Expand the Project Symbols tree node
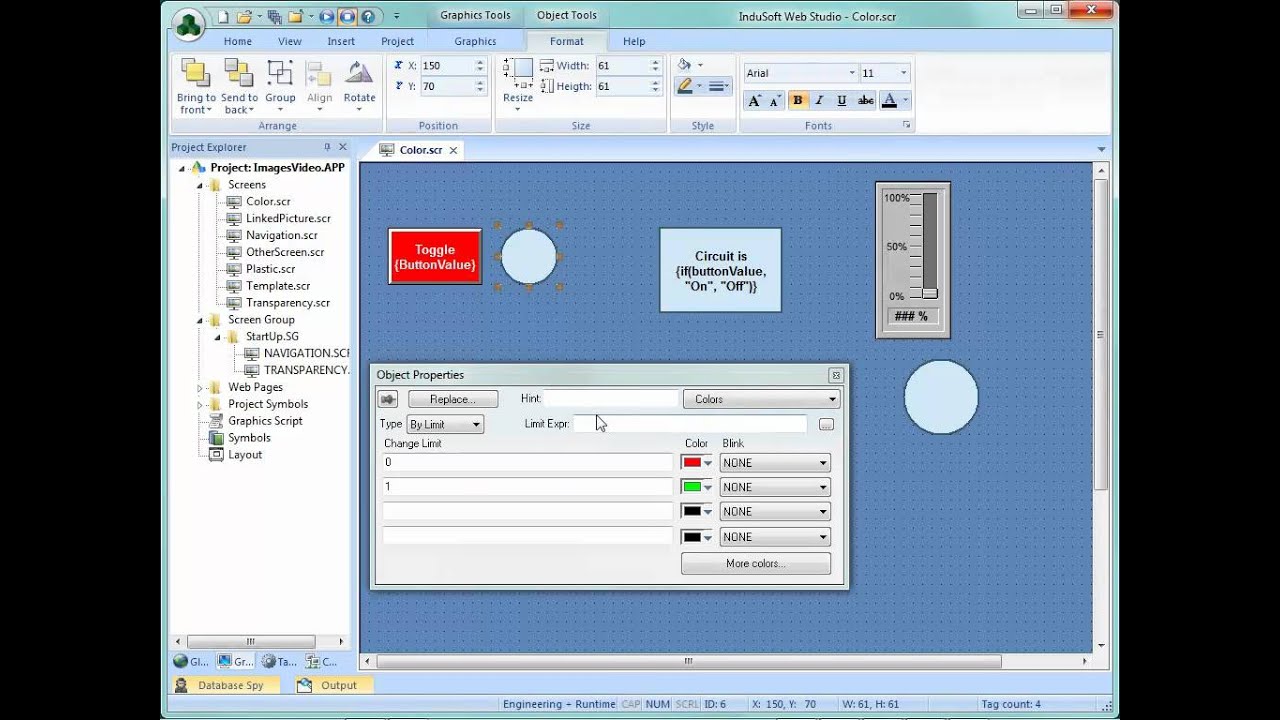The height and width of the screenshot is (720, 1280). tap(199, 404)
